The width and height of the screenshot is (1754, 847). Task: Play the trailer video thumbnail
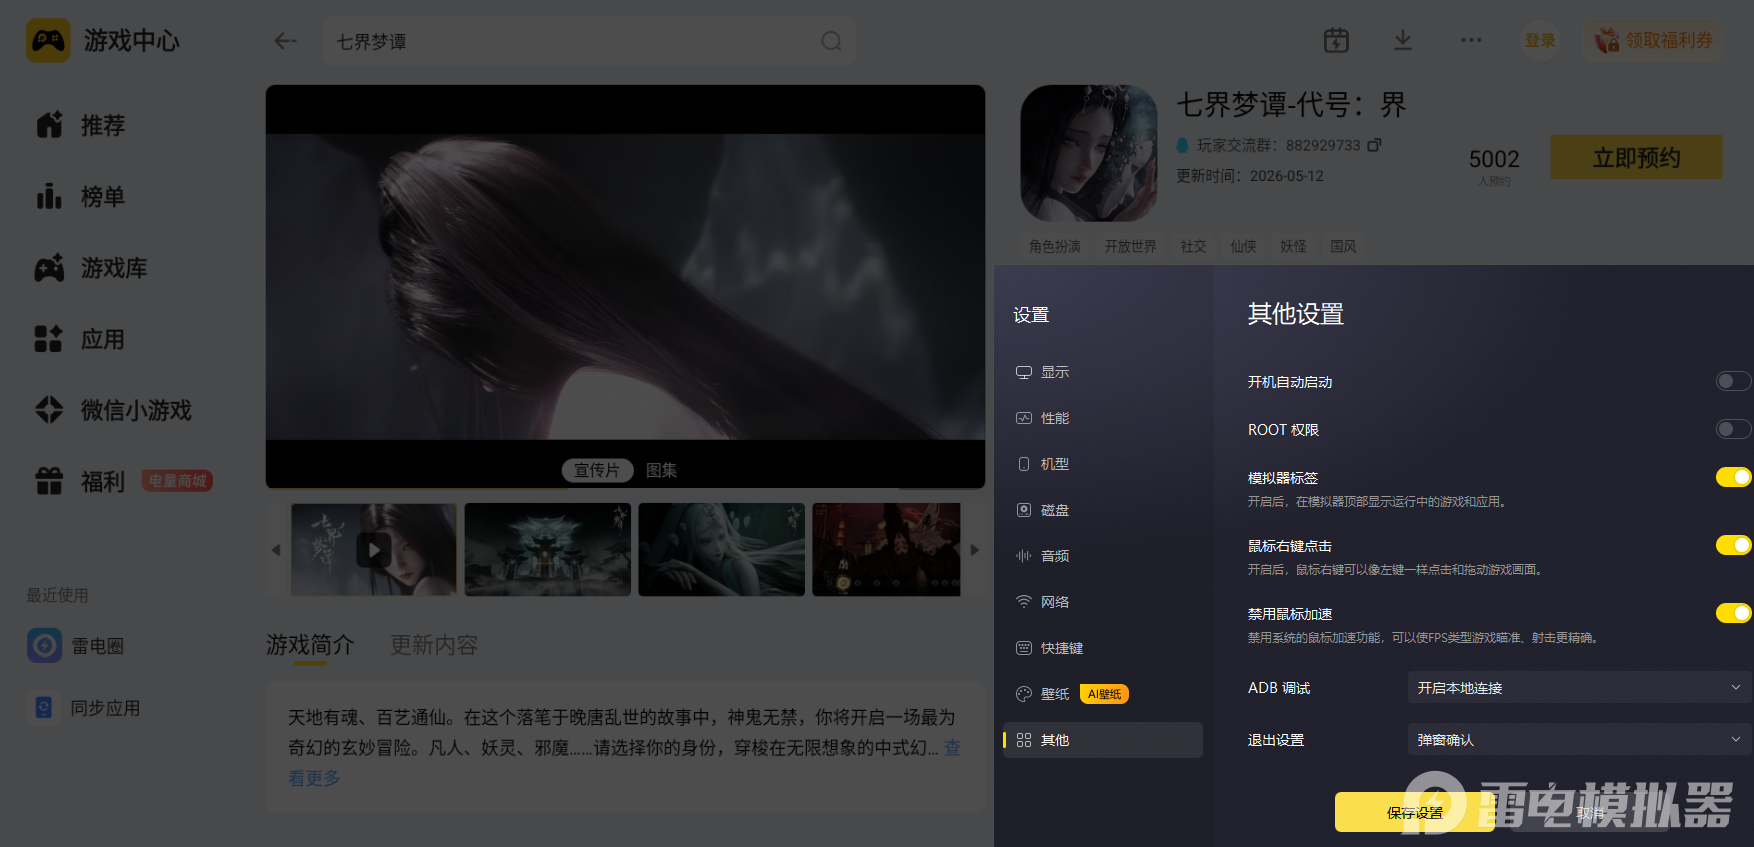pos(374,550)
